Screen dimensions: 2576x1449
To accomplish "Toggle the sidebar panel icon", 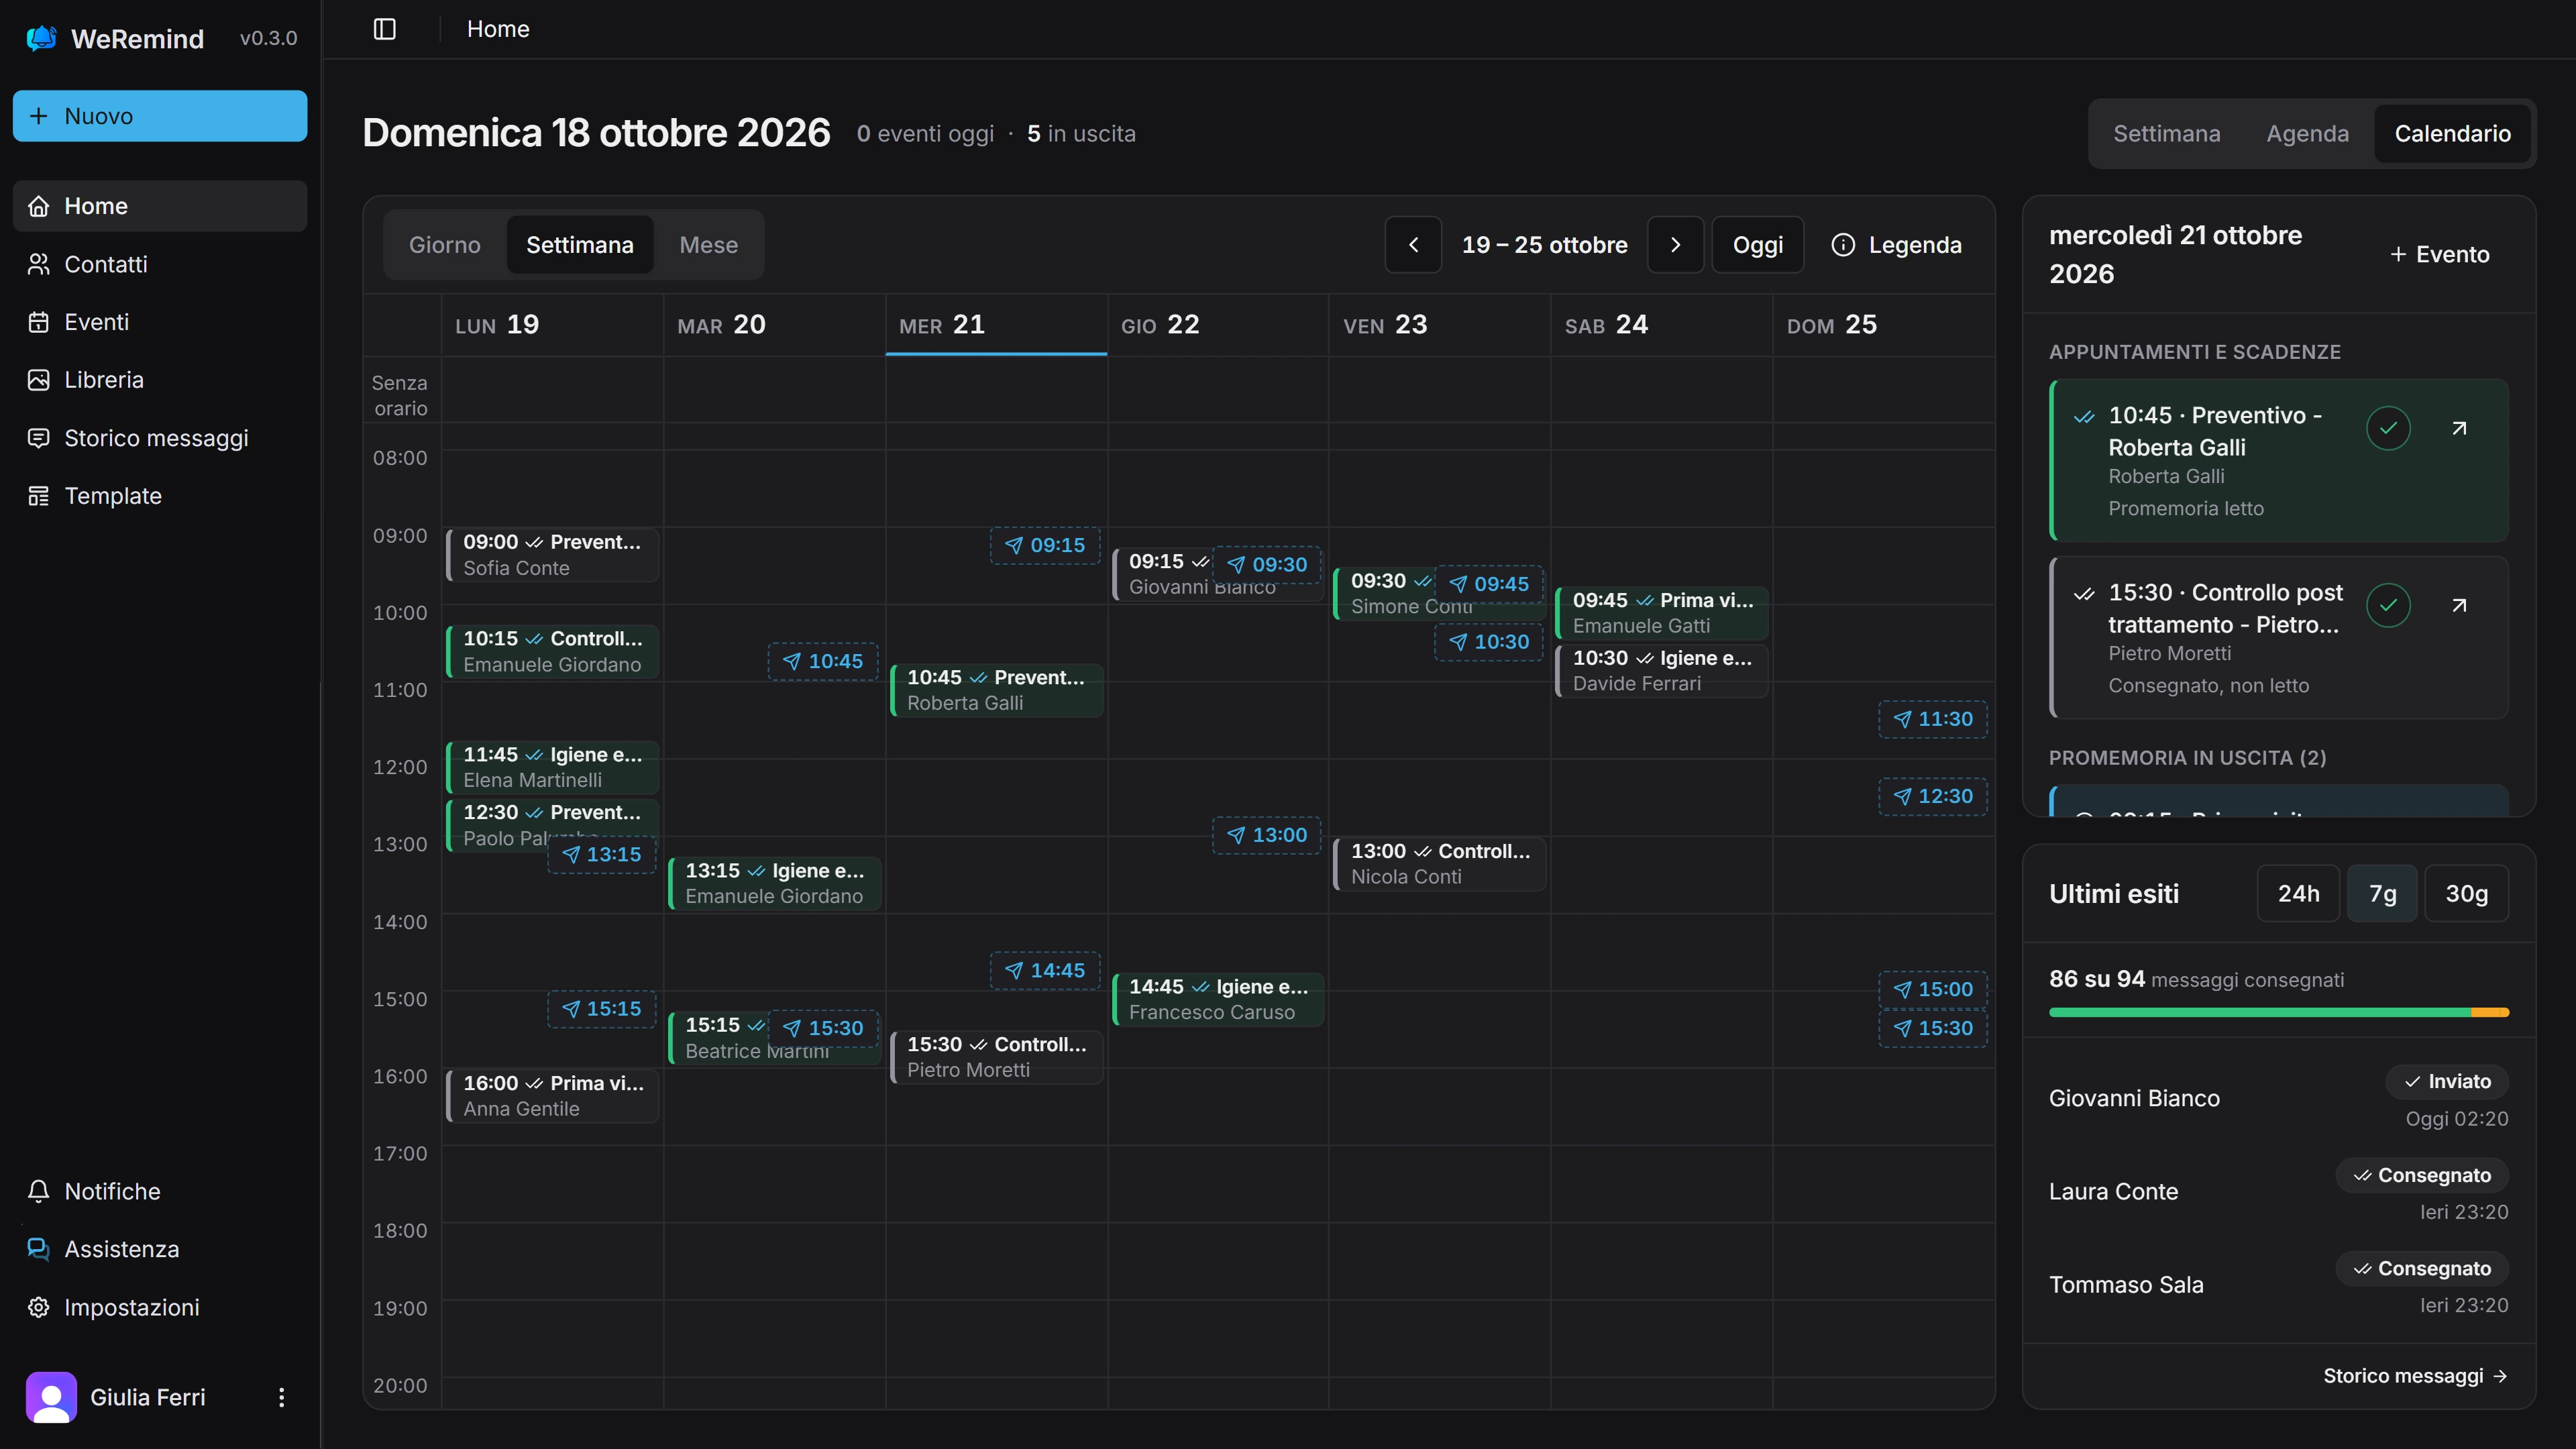I will click(x=385, y=29).
